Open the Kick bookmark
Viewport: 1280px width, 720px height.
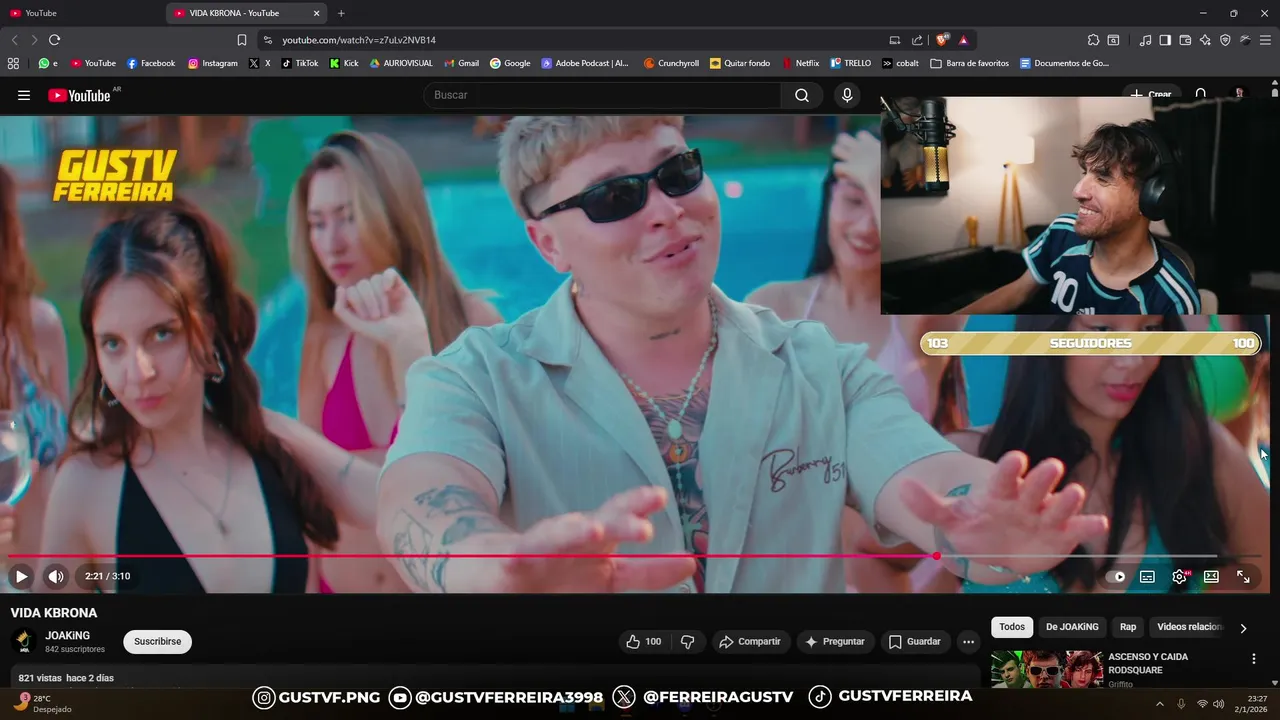[344, 63]
